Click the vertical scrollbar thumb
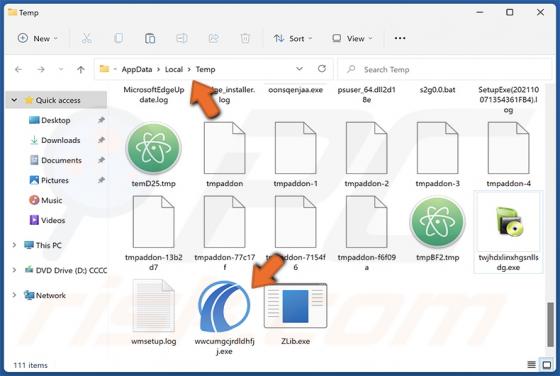Screen dimensions: 560x376 550,324
